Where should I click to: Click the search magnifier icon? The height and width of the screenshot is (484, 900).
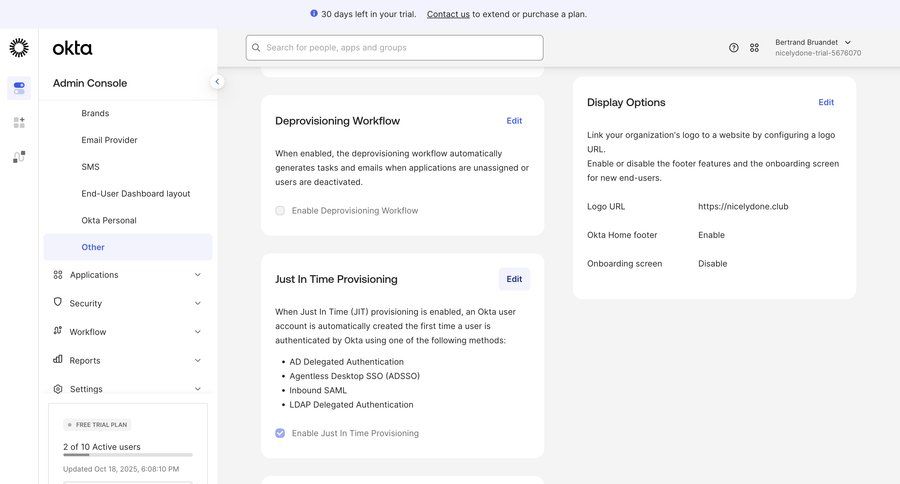pyautogui.click(x=256, y=48)
